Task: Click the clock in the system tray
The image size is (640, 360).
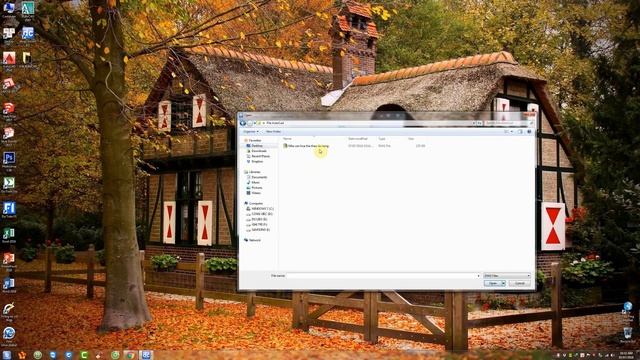Action: pyautogui.click(x=627, y=355)
